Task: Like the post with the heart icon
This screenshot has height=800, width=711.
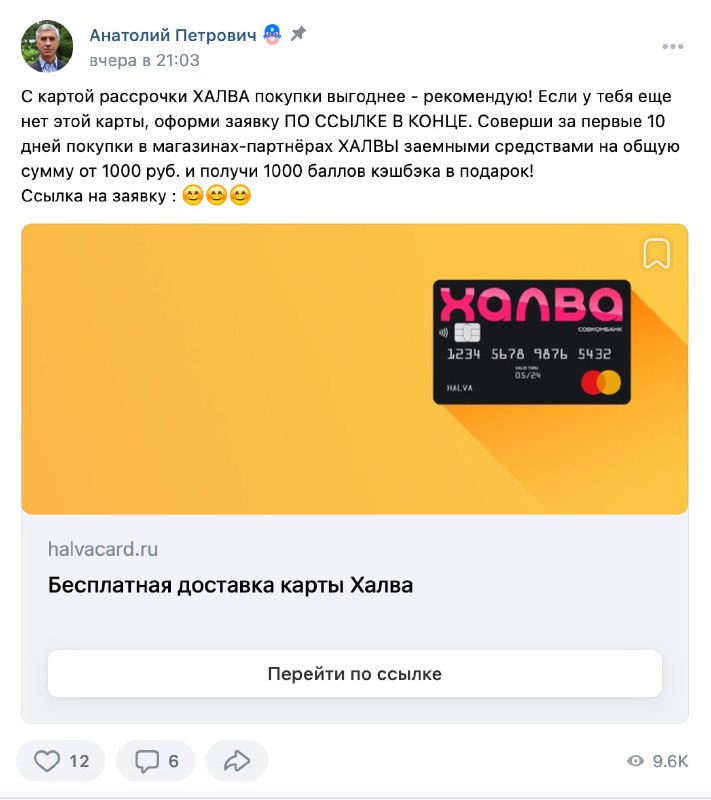Action: click(46, 761)
